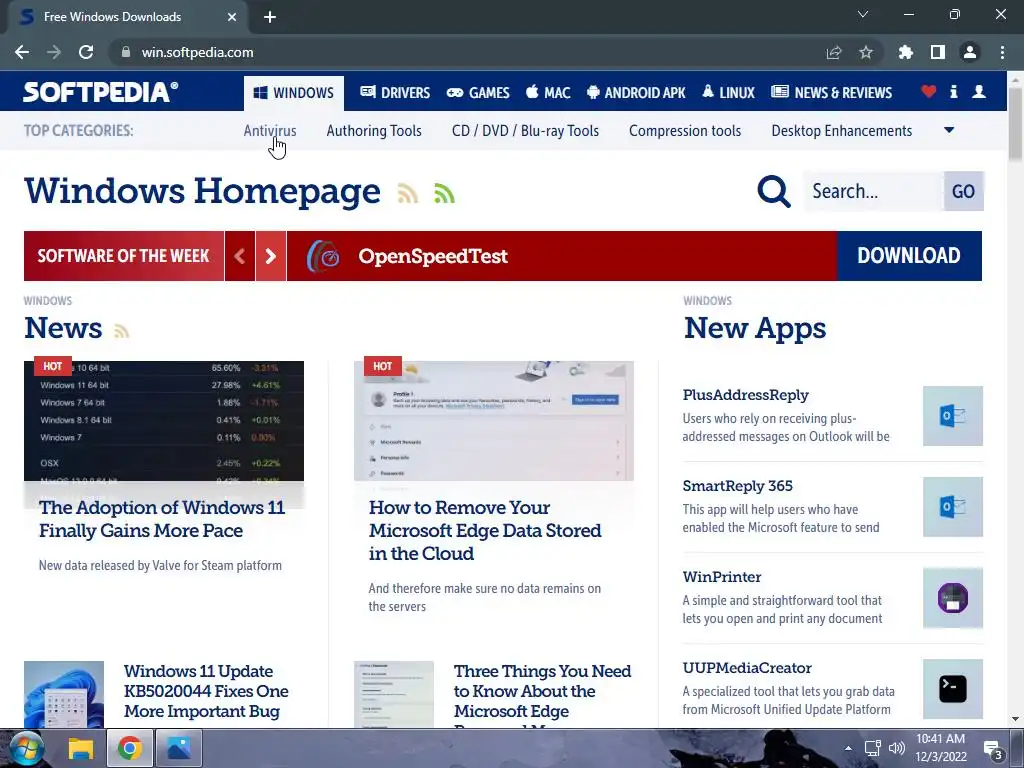Click the red heart favorites icon
Image resolution: width=1024 pixels, height=768 pixels.
(929, 91)
